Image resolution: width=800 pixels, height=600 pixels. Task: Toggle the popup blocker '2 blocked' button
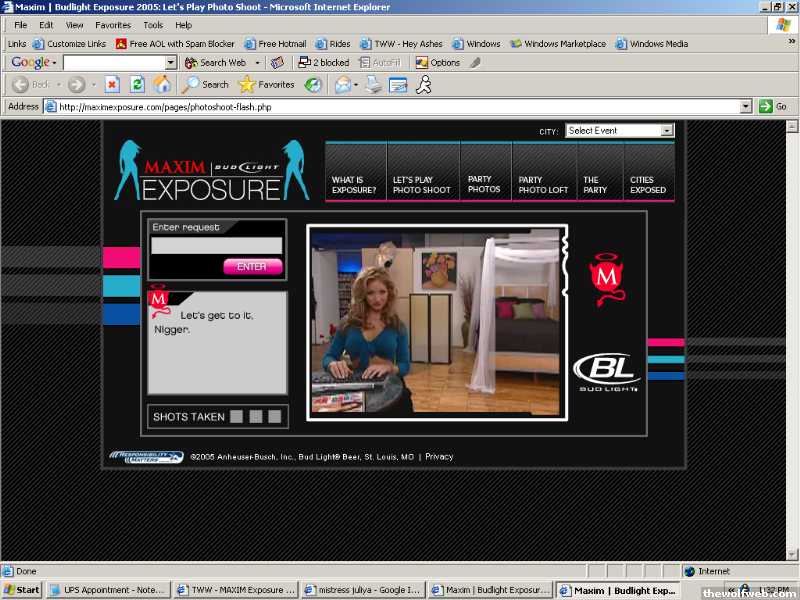324,62
